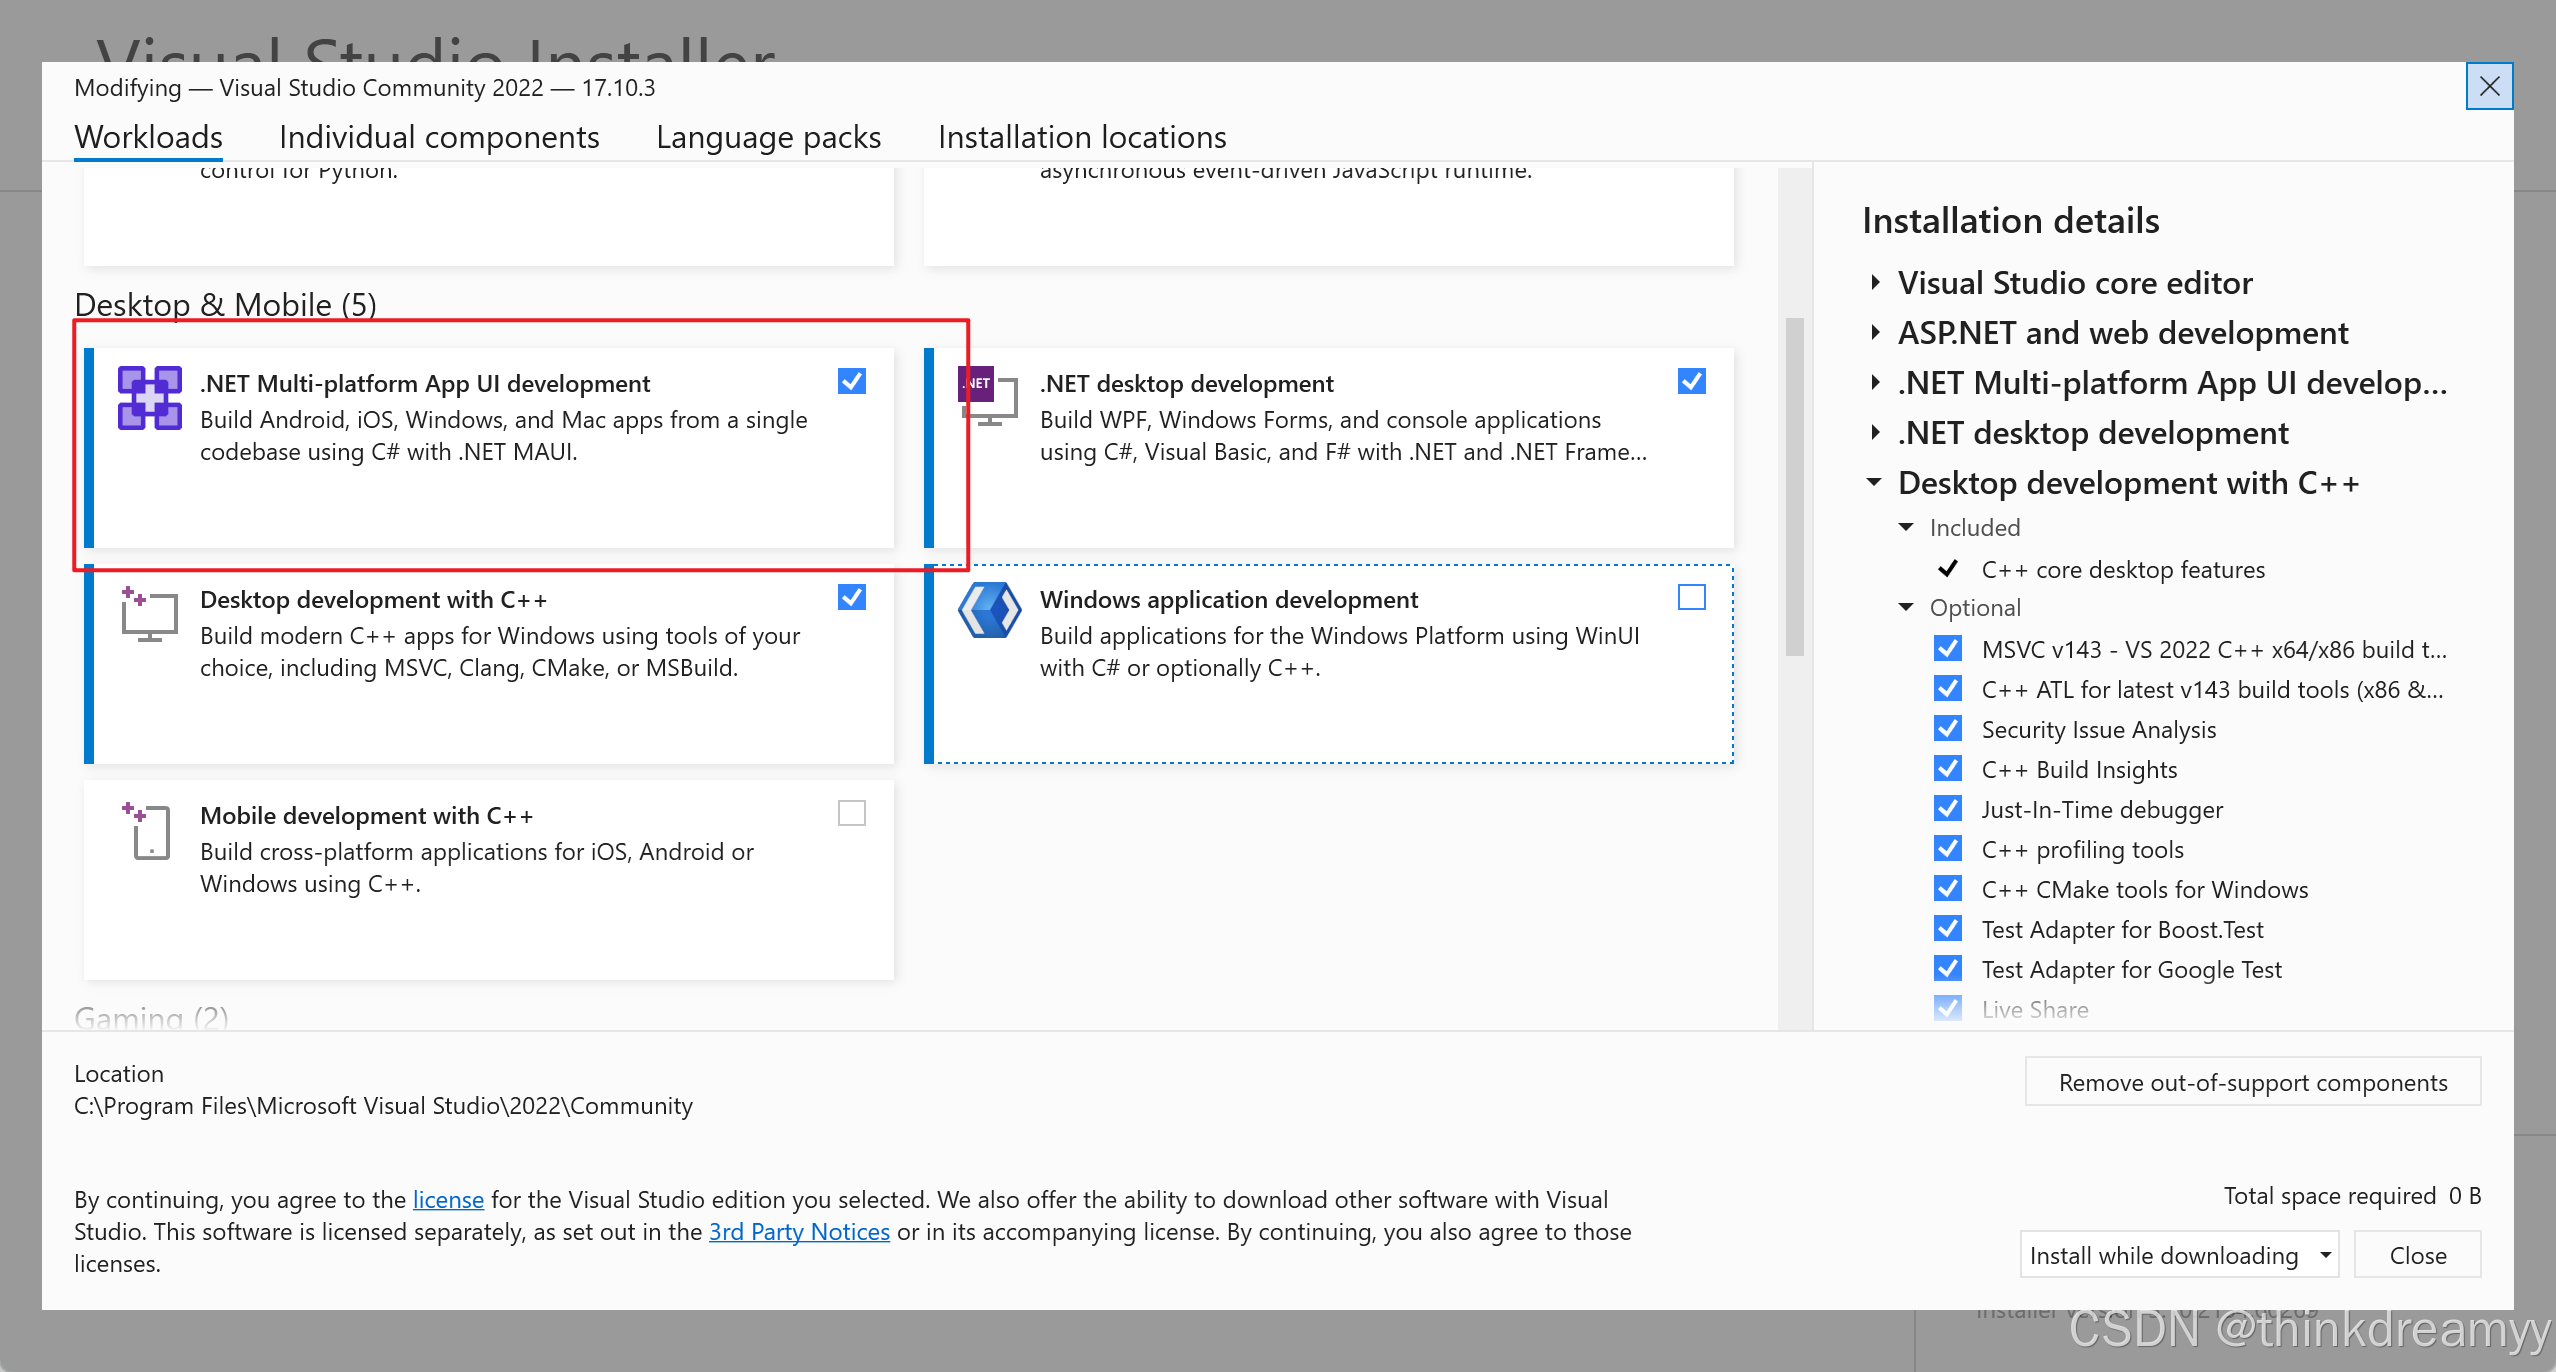
Task: Collapse the Included section
Action: click(x=1906, y=527)
